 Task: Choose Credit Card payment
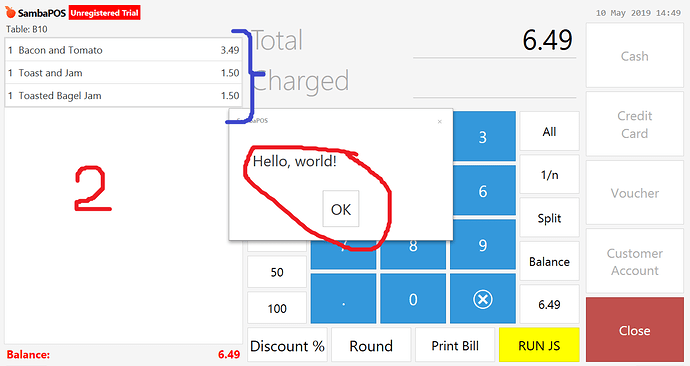click(635, 124)
